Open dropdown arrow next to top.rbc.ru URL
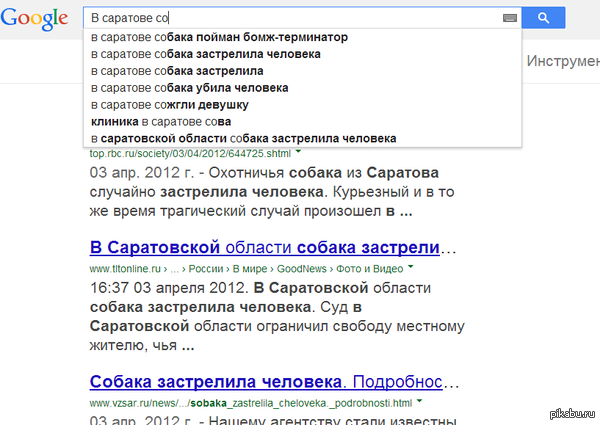Screen dimensions: 600x425 click(298, 152)
